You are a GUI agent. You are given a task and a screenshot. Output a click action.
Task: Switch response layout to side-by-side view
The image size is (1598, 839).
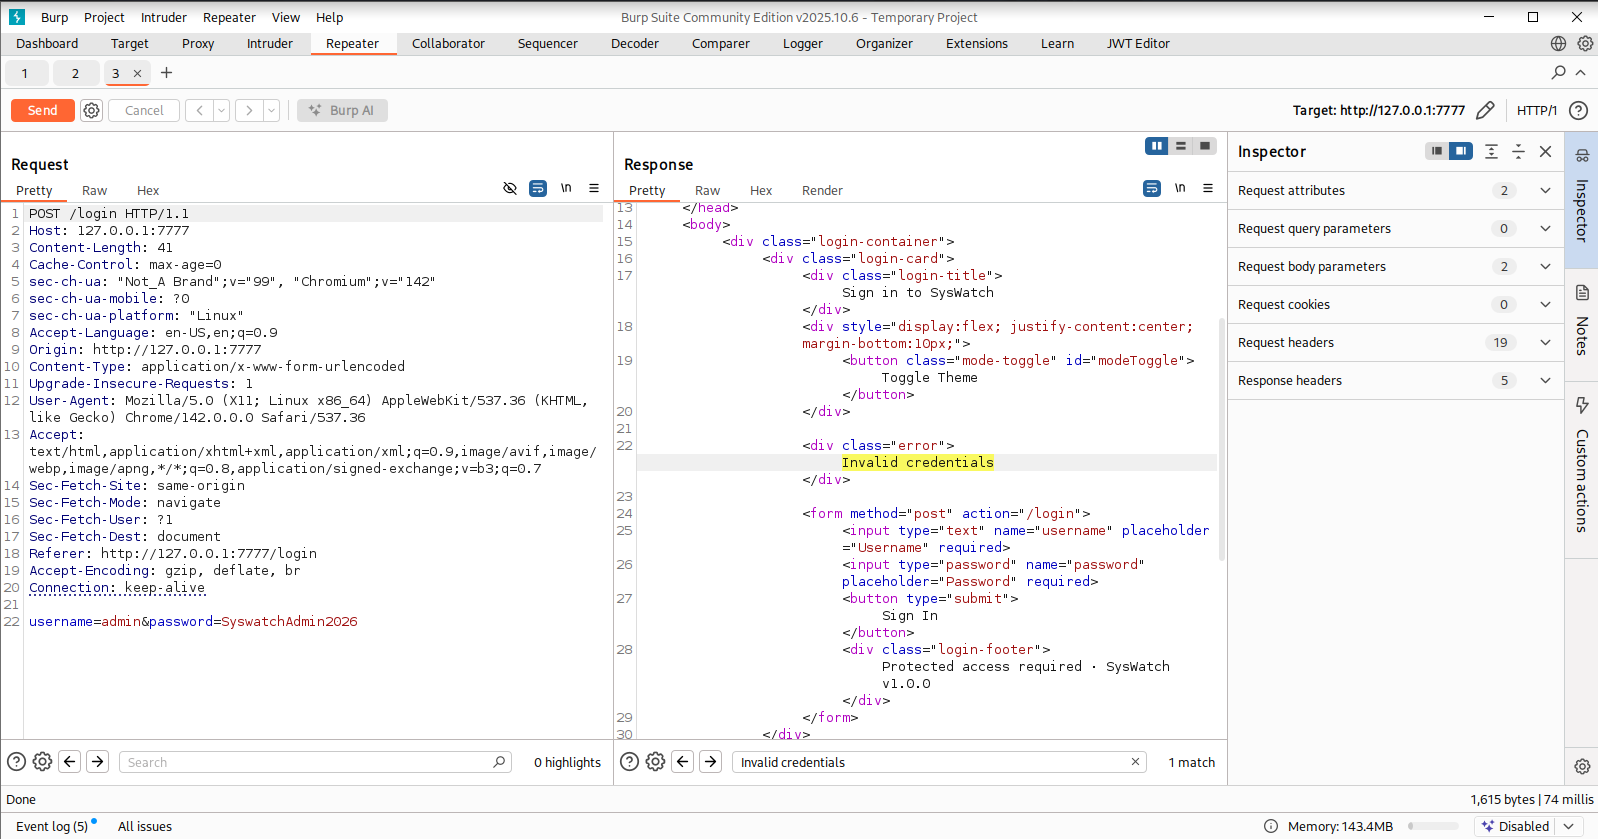(x=1157, y=146)
